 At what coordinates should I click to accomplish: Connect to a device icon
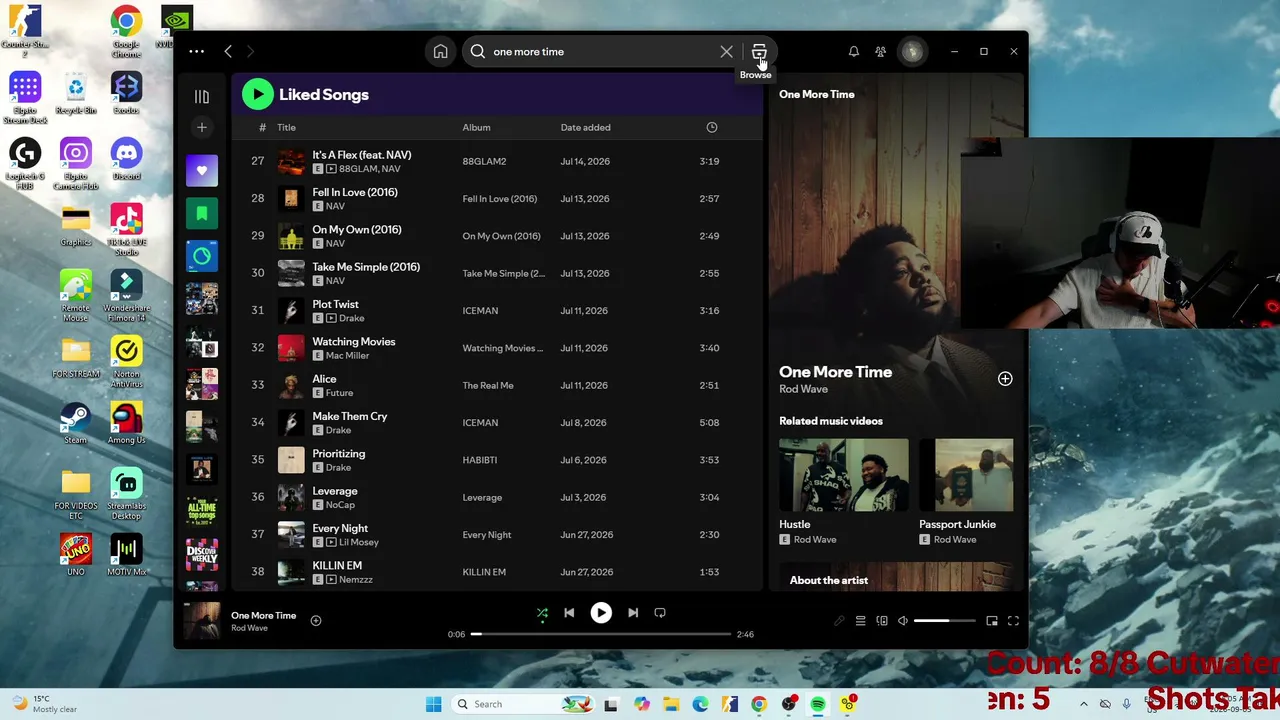tap(882, 621)
